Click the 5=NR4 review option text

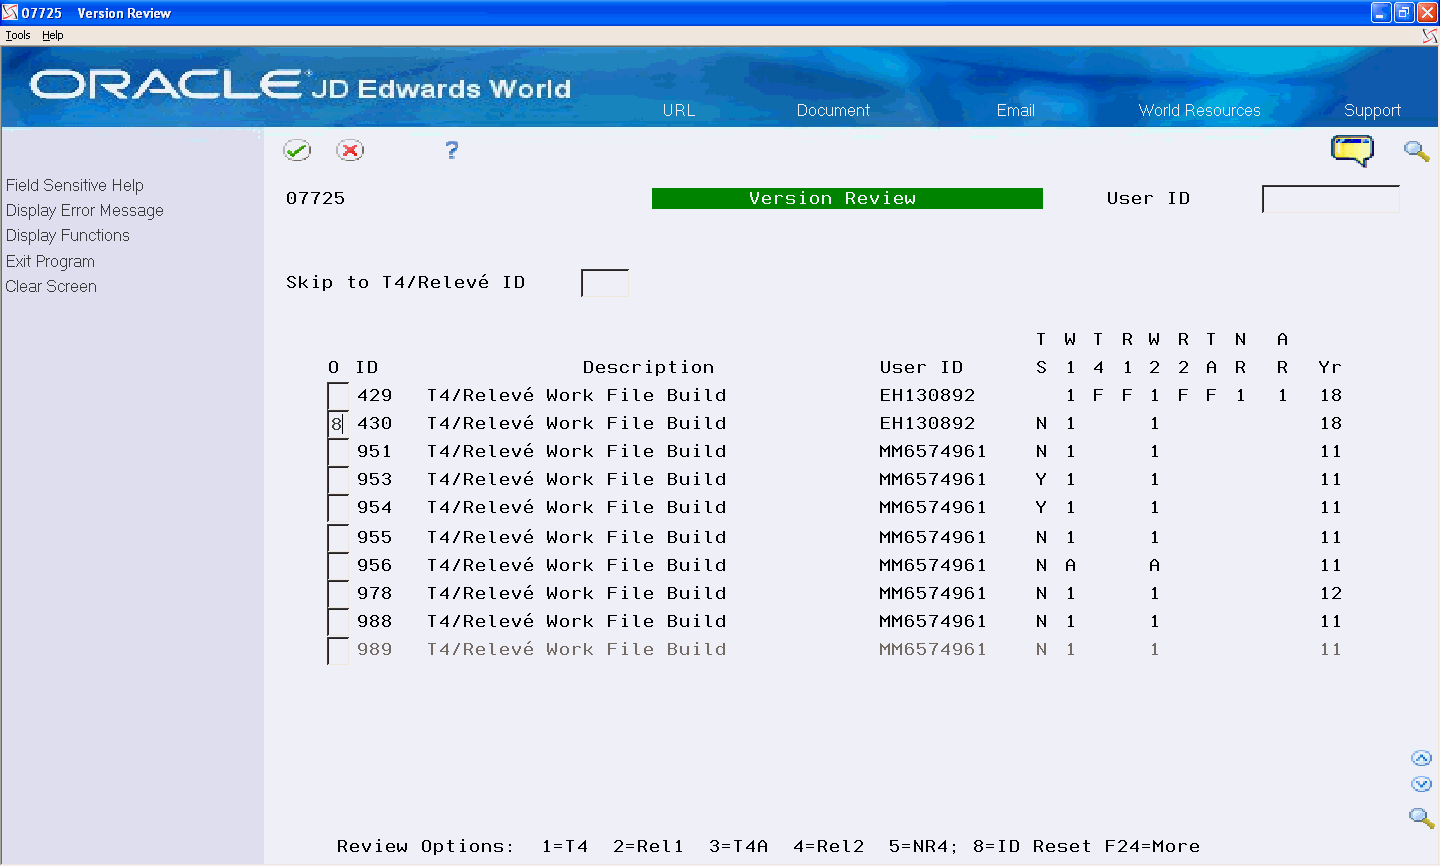coord(920,846)
